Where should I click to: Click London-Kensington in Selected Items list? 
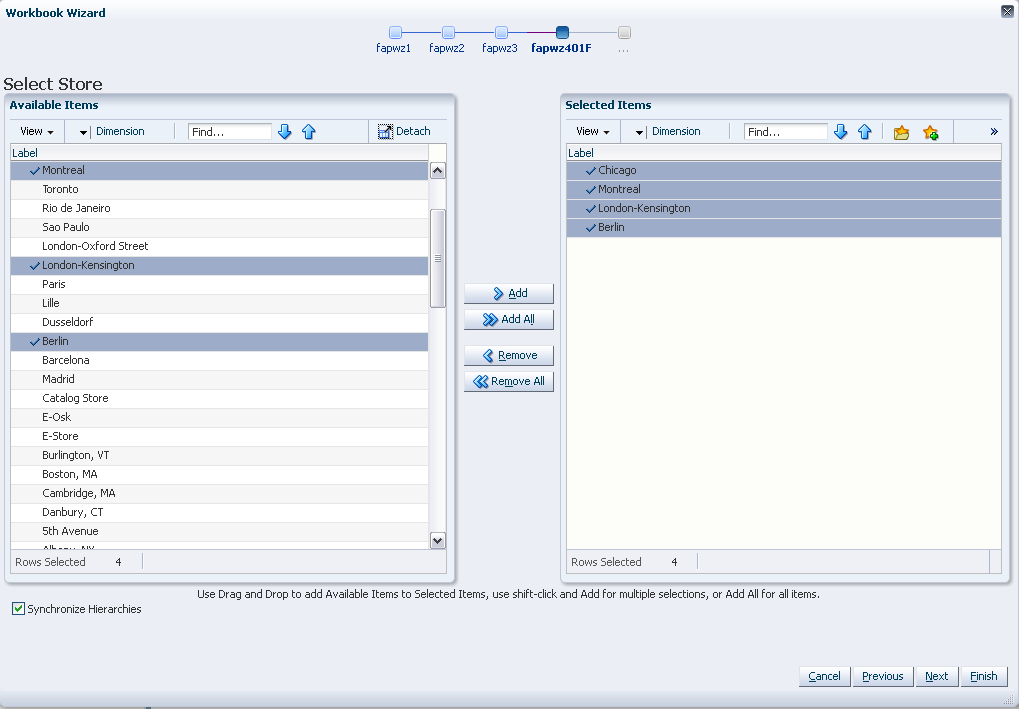pyautogui.click(x=784, y=208)
